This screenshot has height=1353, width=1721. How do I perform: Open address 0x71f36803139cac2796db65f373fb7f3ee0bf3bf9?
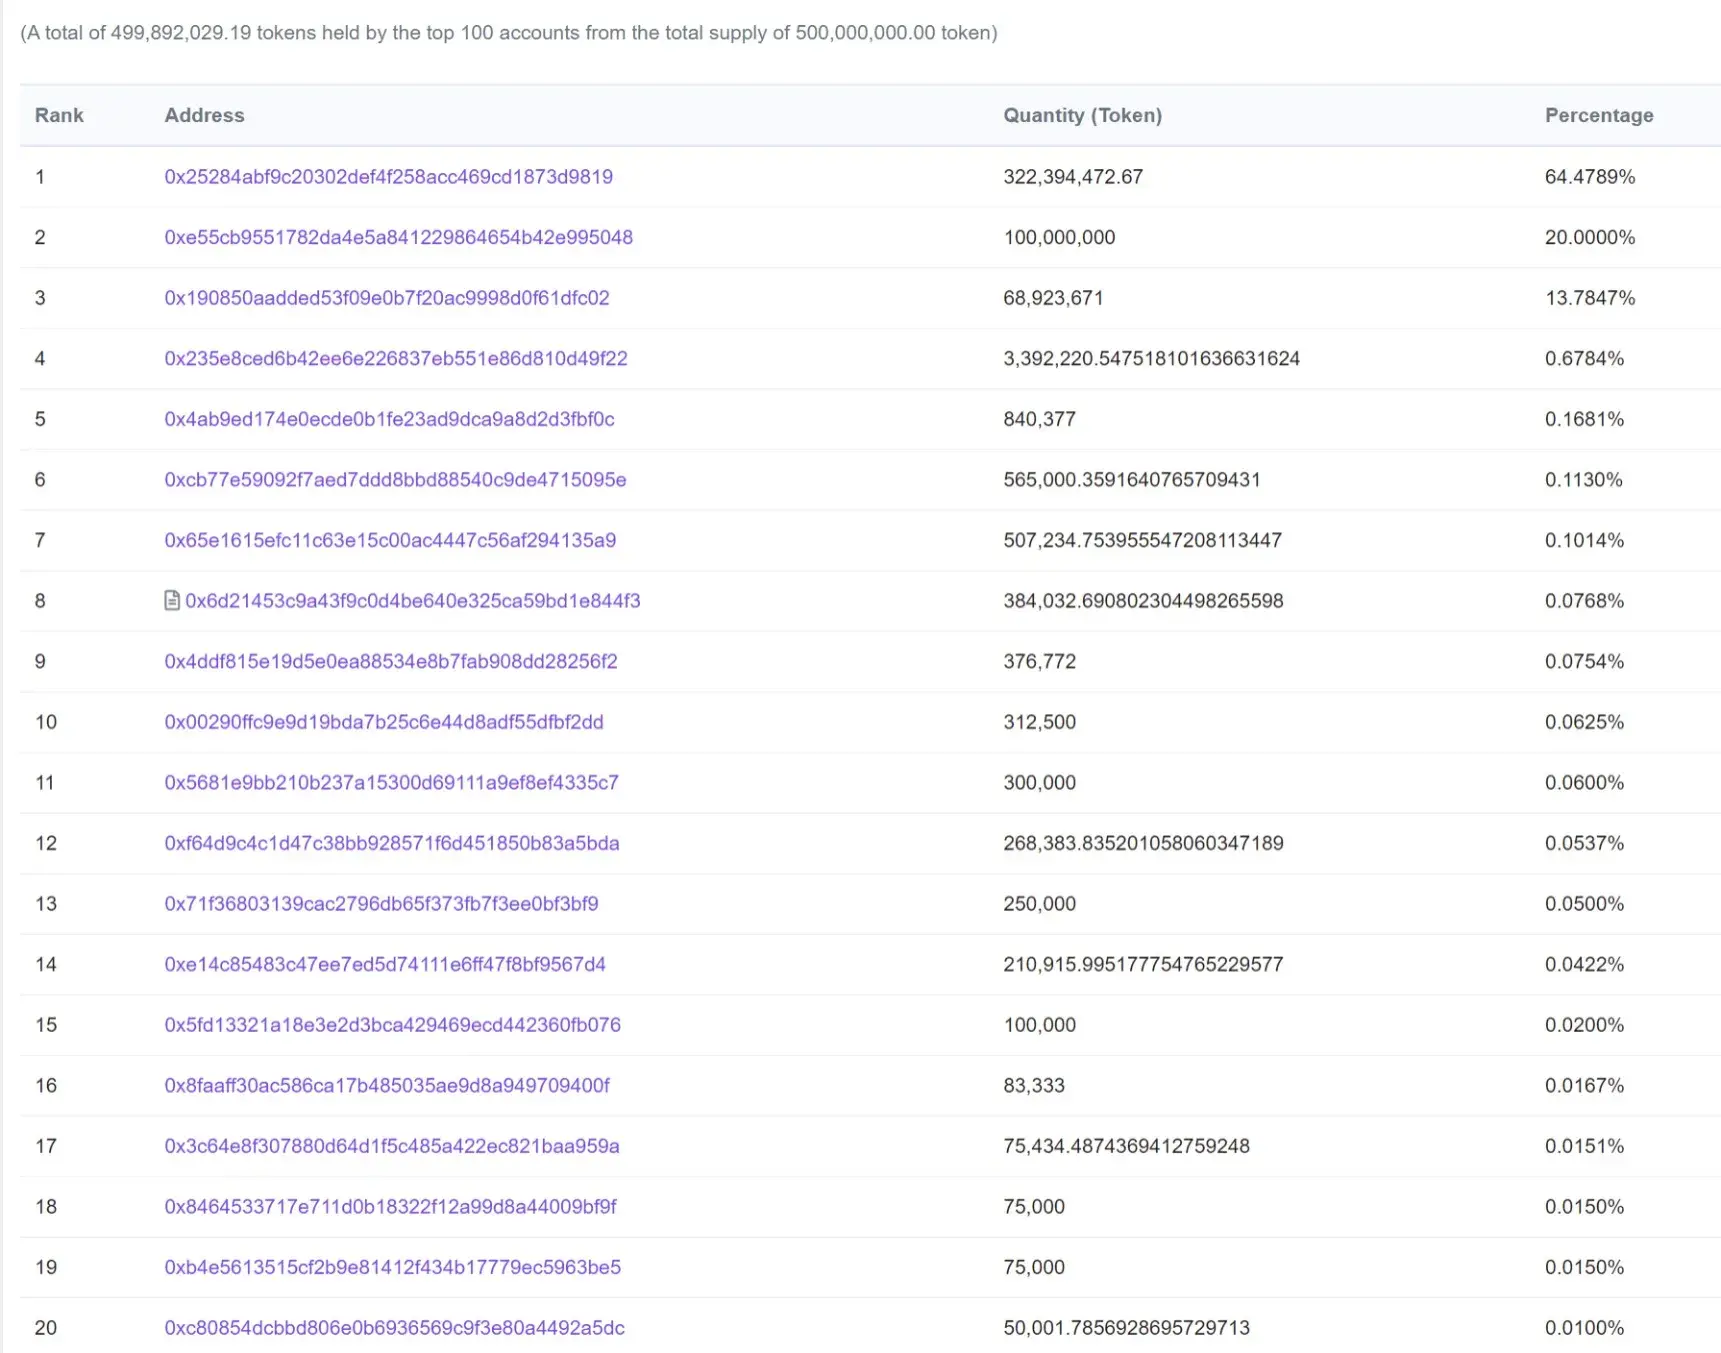coord(382,903)
